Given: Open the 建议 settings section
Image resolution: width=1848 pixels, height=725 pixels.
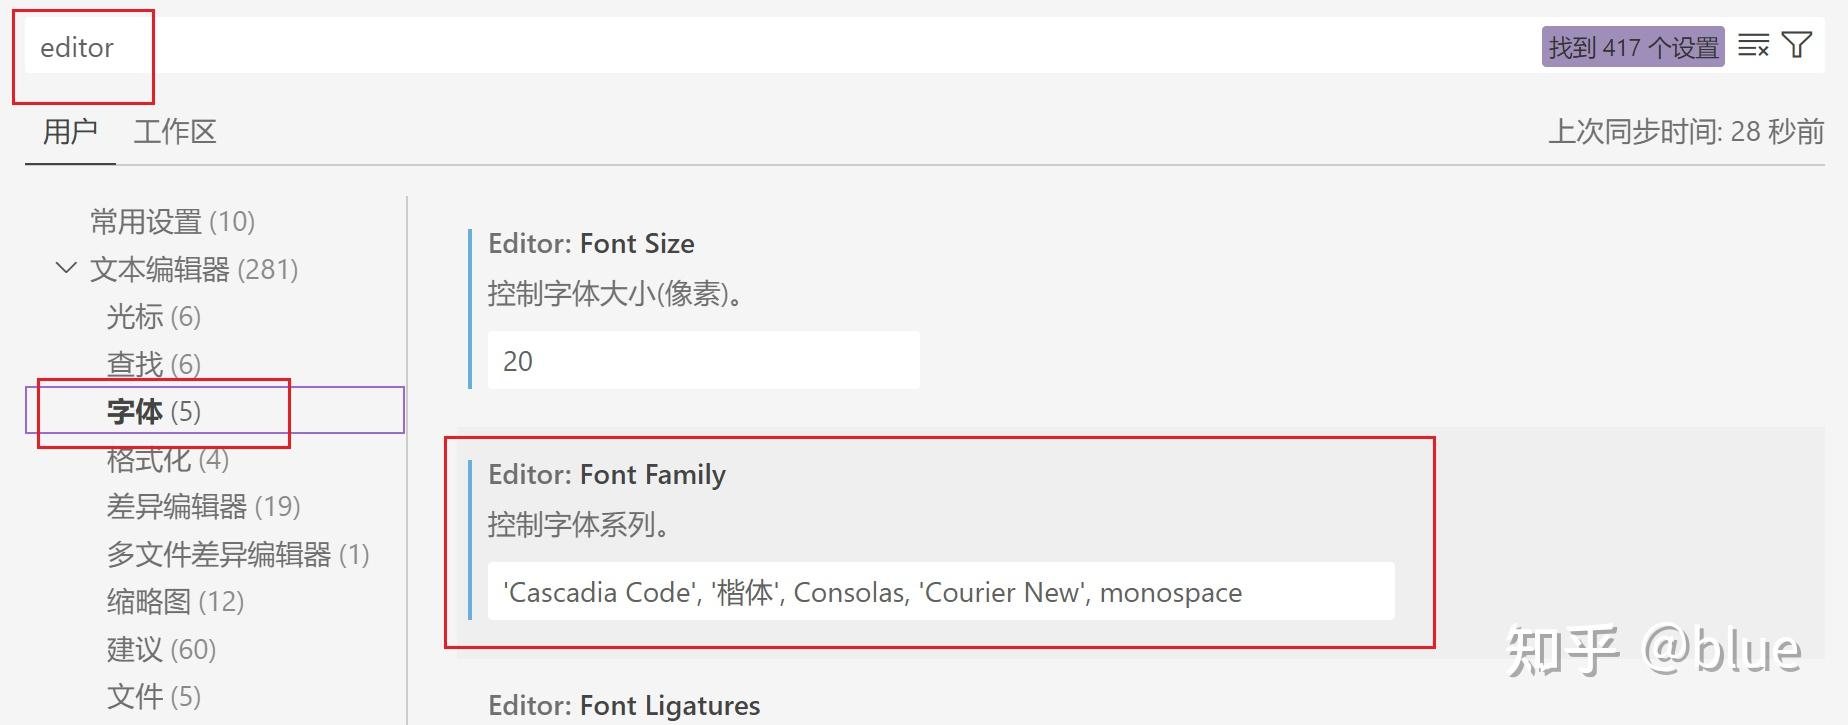Looking at the screenshot, I should tap(161, 649).
